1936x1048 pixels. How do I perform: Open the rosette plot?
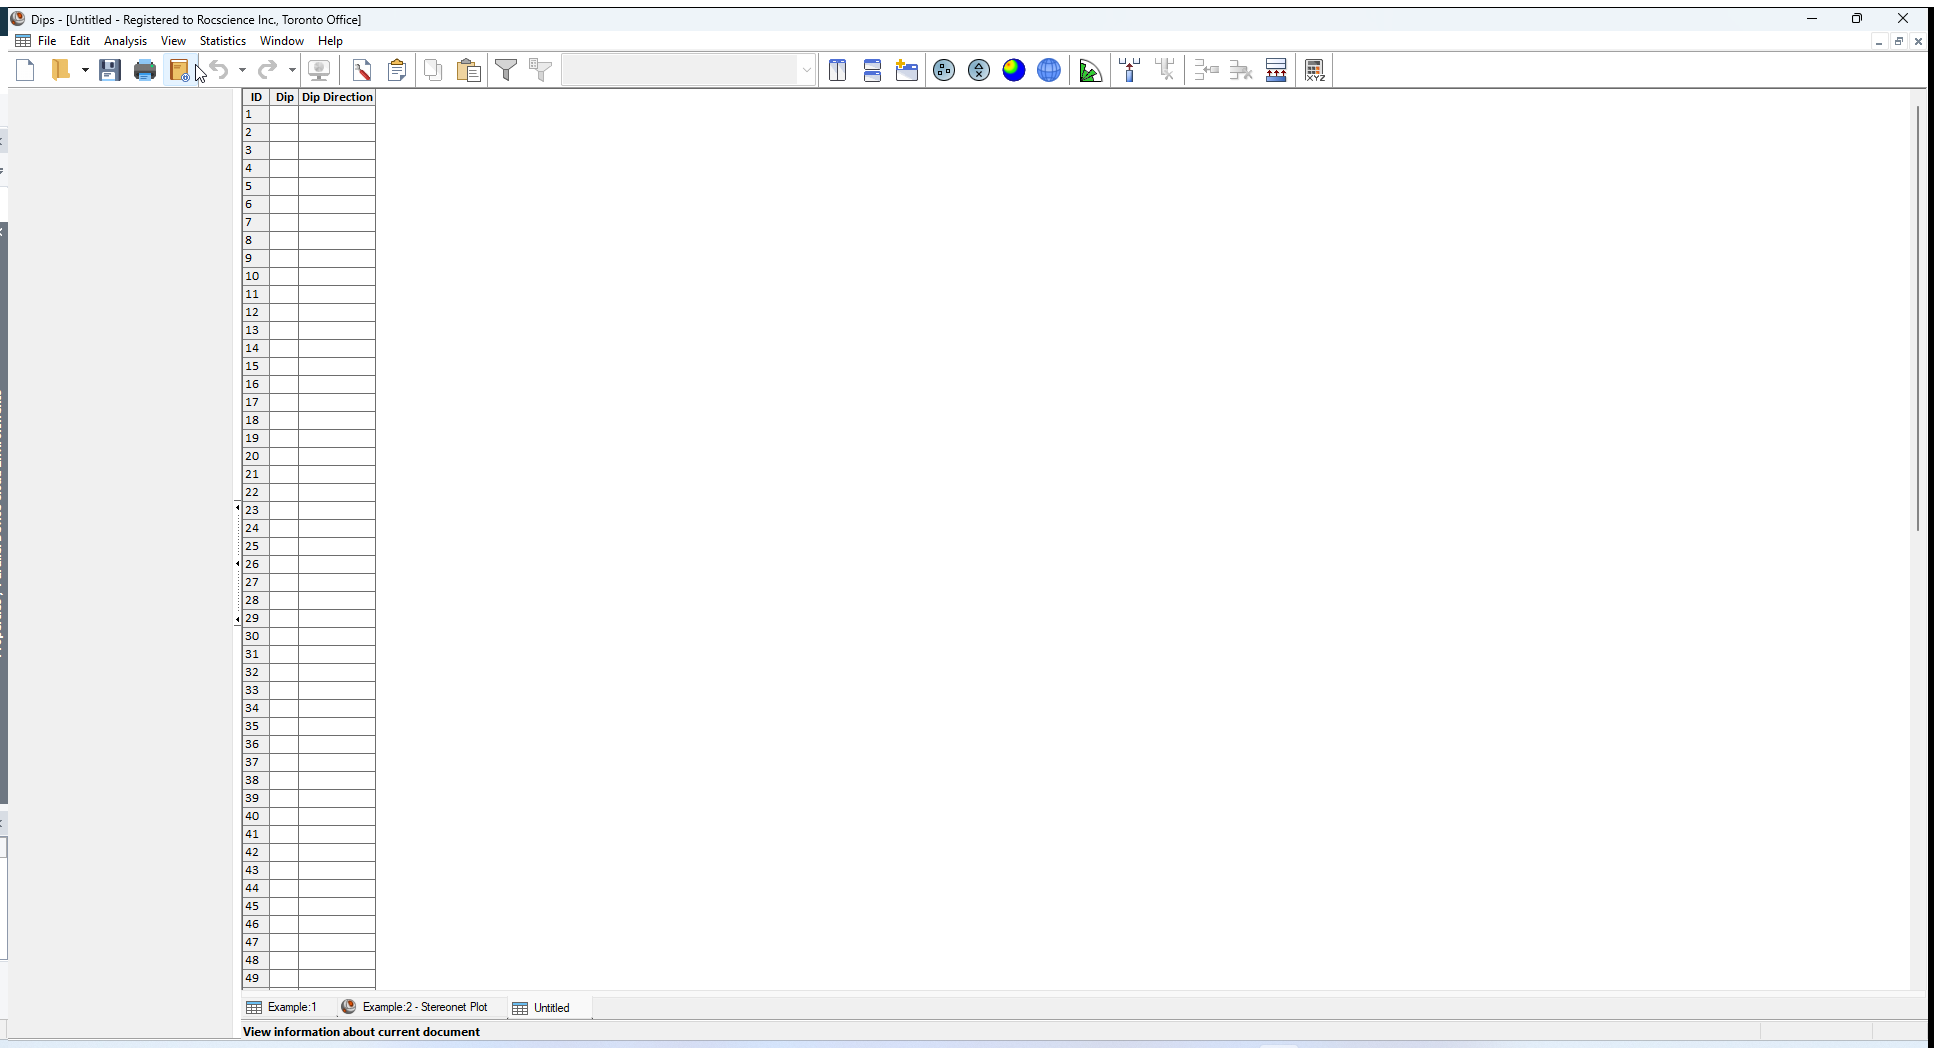[1091, 70]
